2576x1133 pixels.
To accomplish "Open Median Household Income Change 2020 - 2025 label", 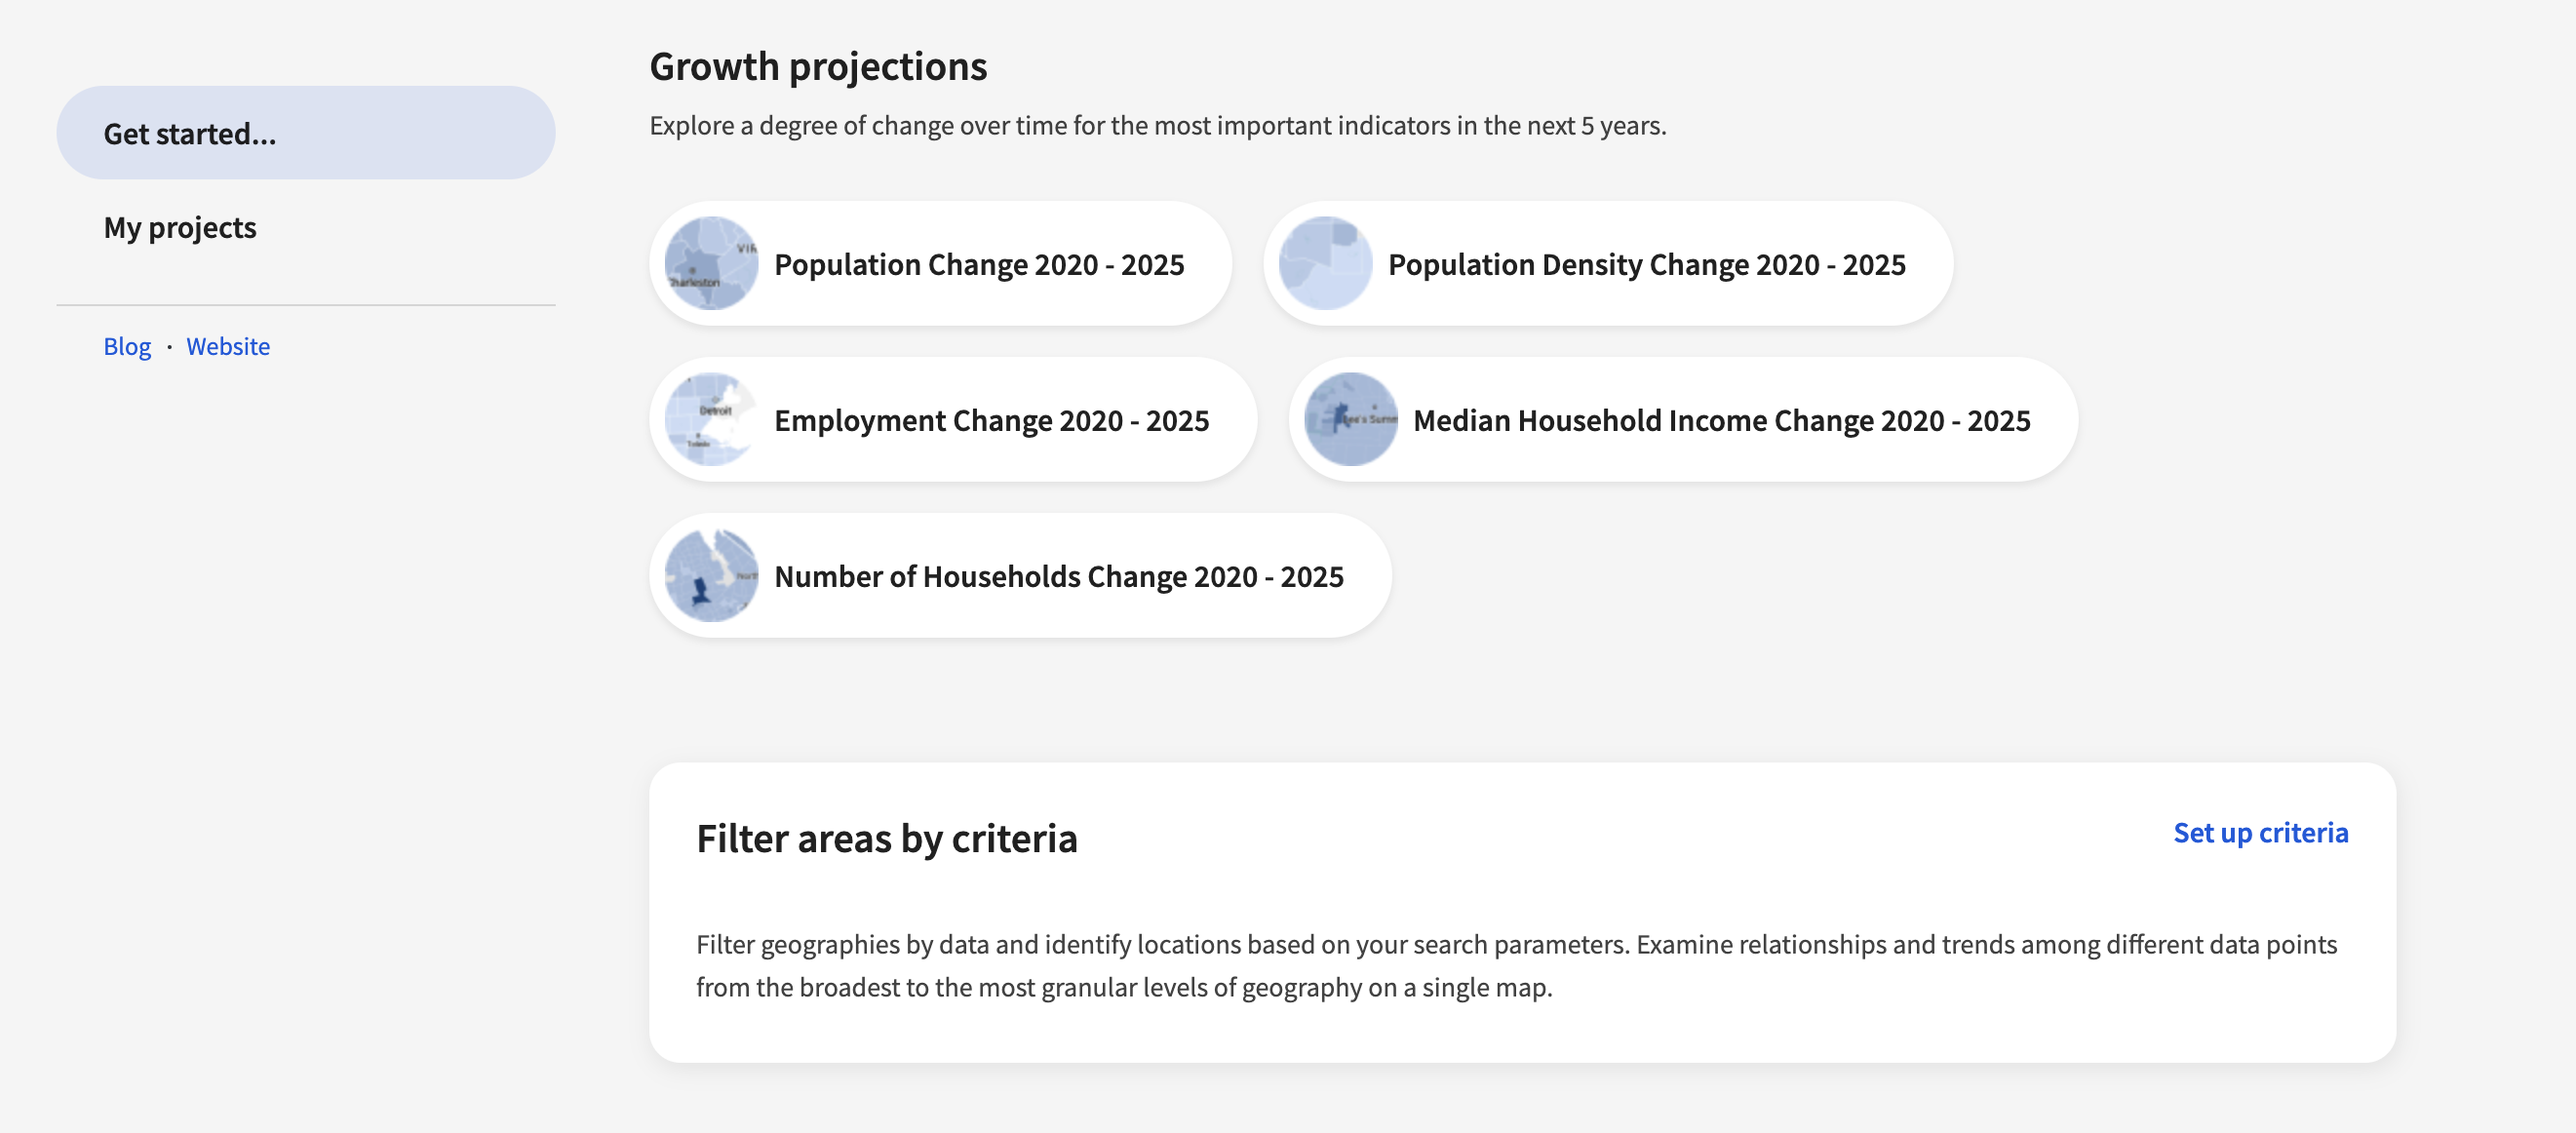I will pyautogui.click(x=1721, y=421).
